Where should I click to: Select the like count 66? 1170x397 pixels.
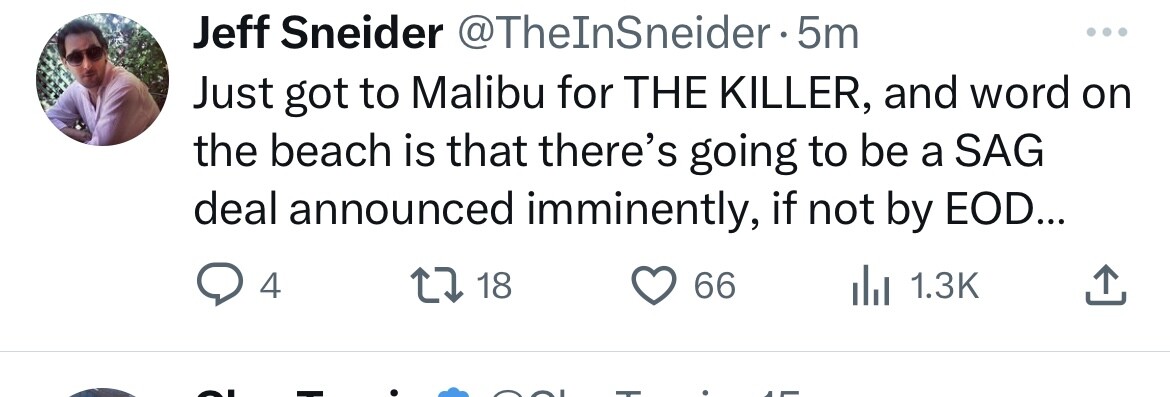715,287
